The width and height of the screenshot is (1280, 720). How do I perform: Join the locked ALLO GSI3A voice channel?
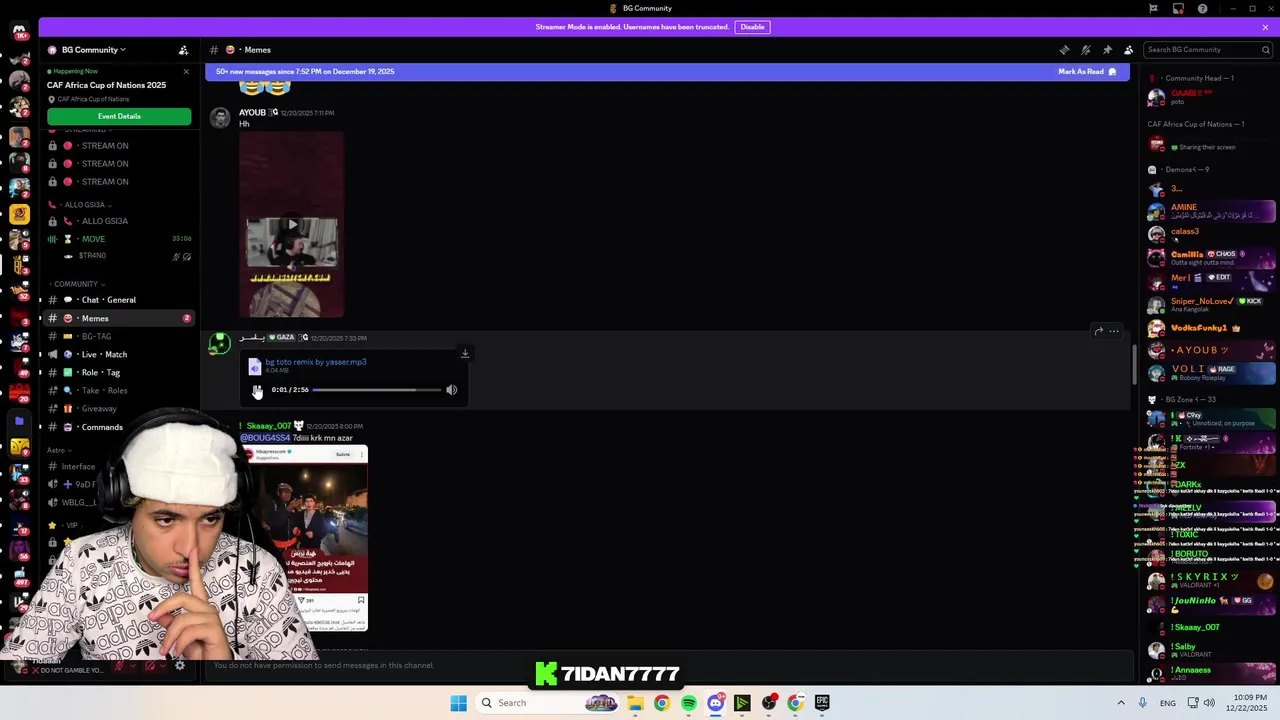pos(119,221)
